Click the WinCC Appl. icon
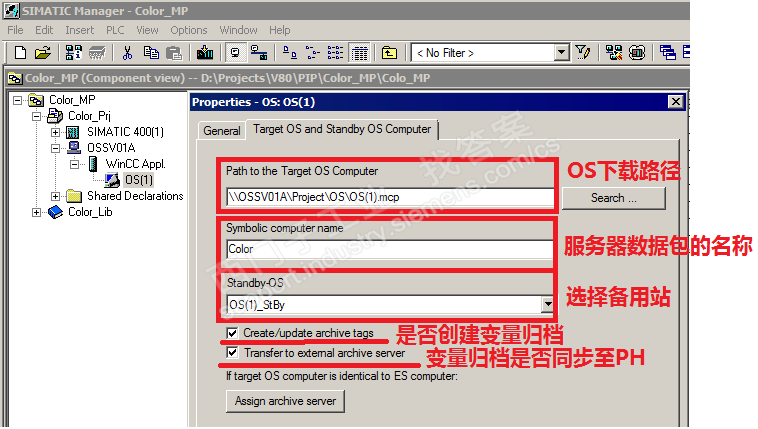This screenshot has height=429, width=758. point(93,164)
